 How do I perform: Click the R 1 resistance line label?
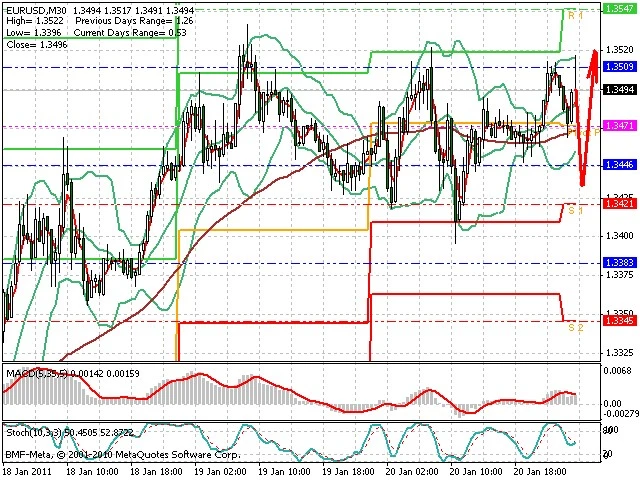576,16
